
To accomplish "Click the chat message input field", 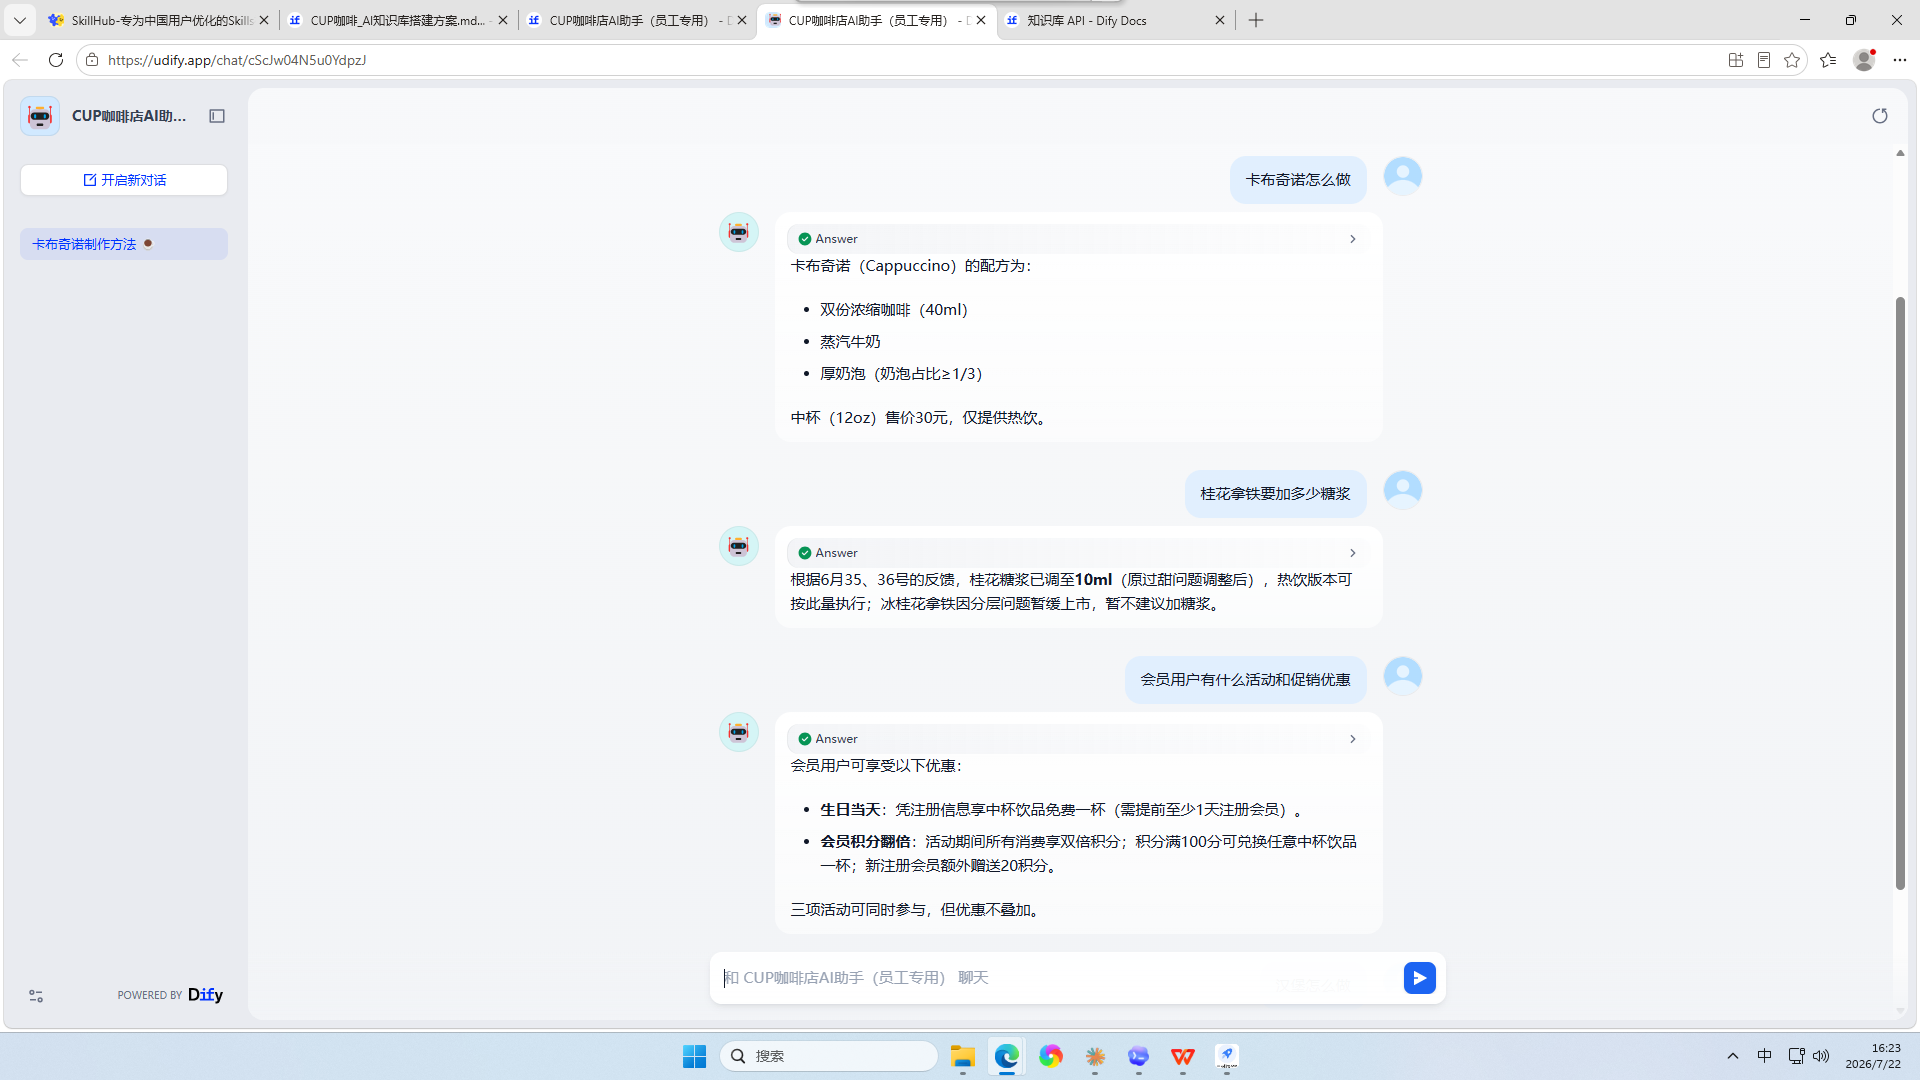I will coord(1055,978).
